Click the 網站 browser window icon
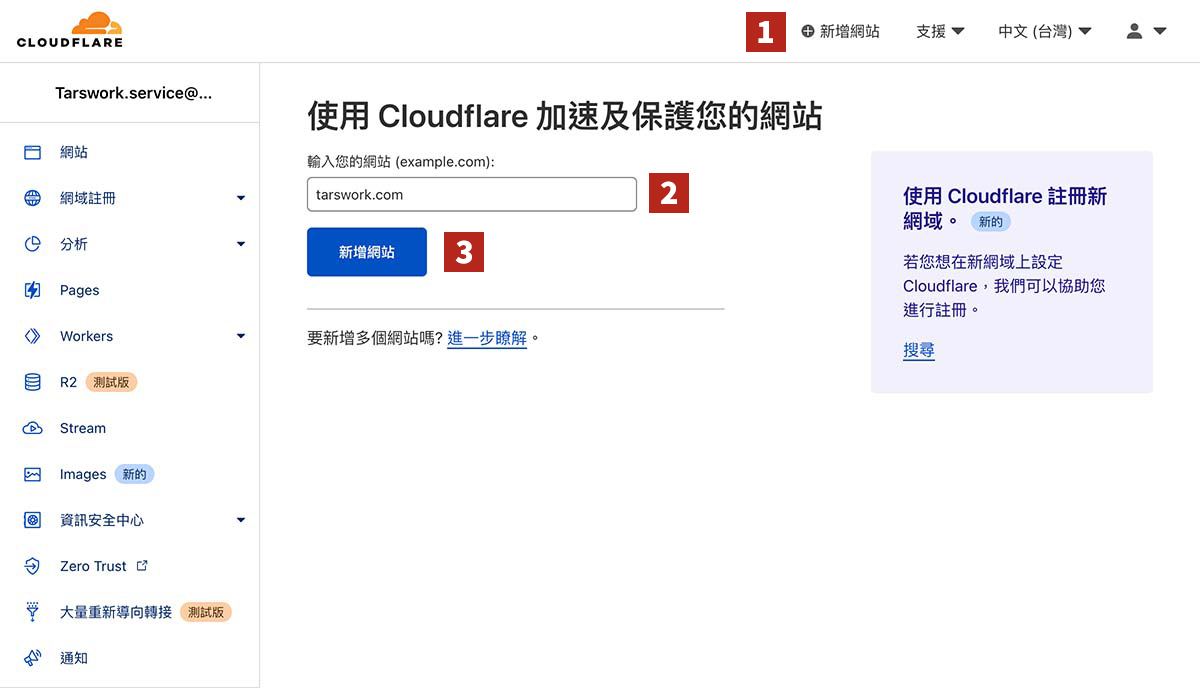This screenshot has width=1200, height=688. click(x=32, y=152)
